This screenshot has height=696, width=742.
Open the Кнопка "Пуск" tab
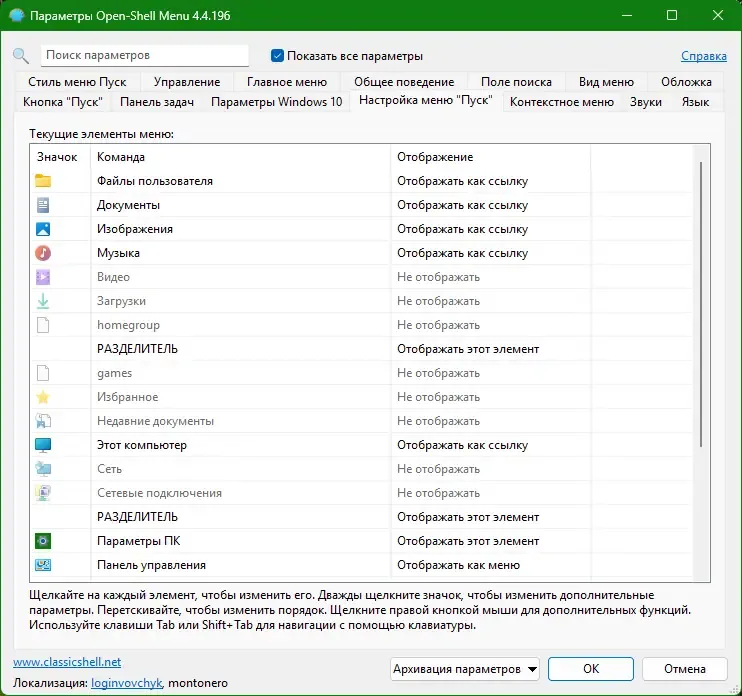coord(62,102)
